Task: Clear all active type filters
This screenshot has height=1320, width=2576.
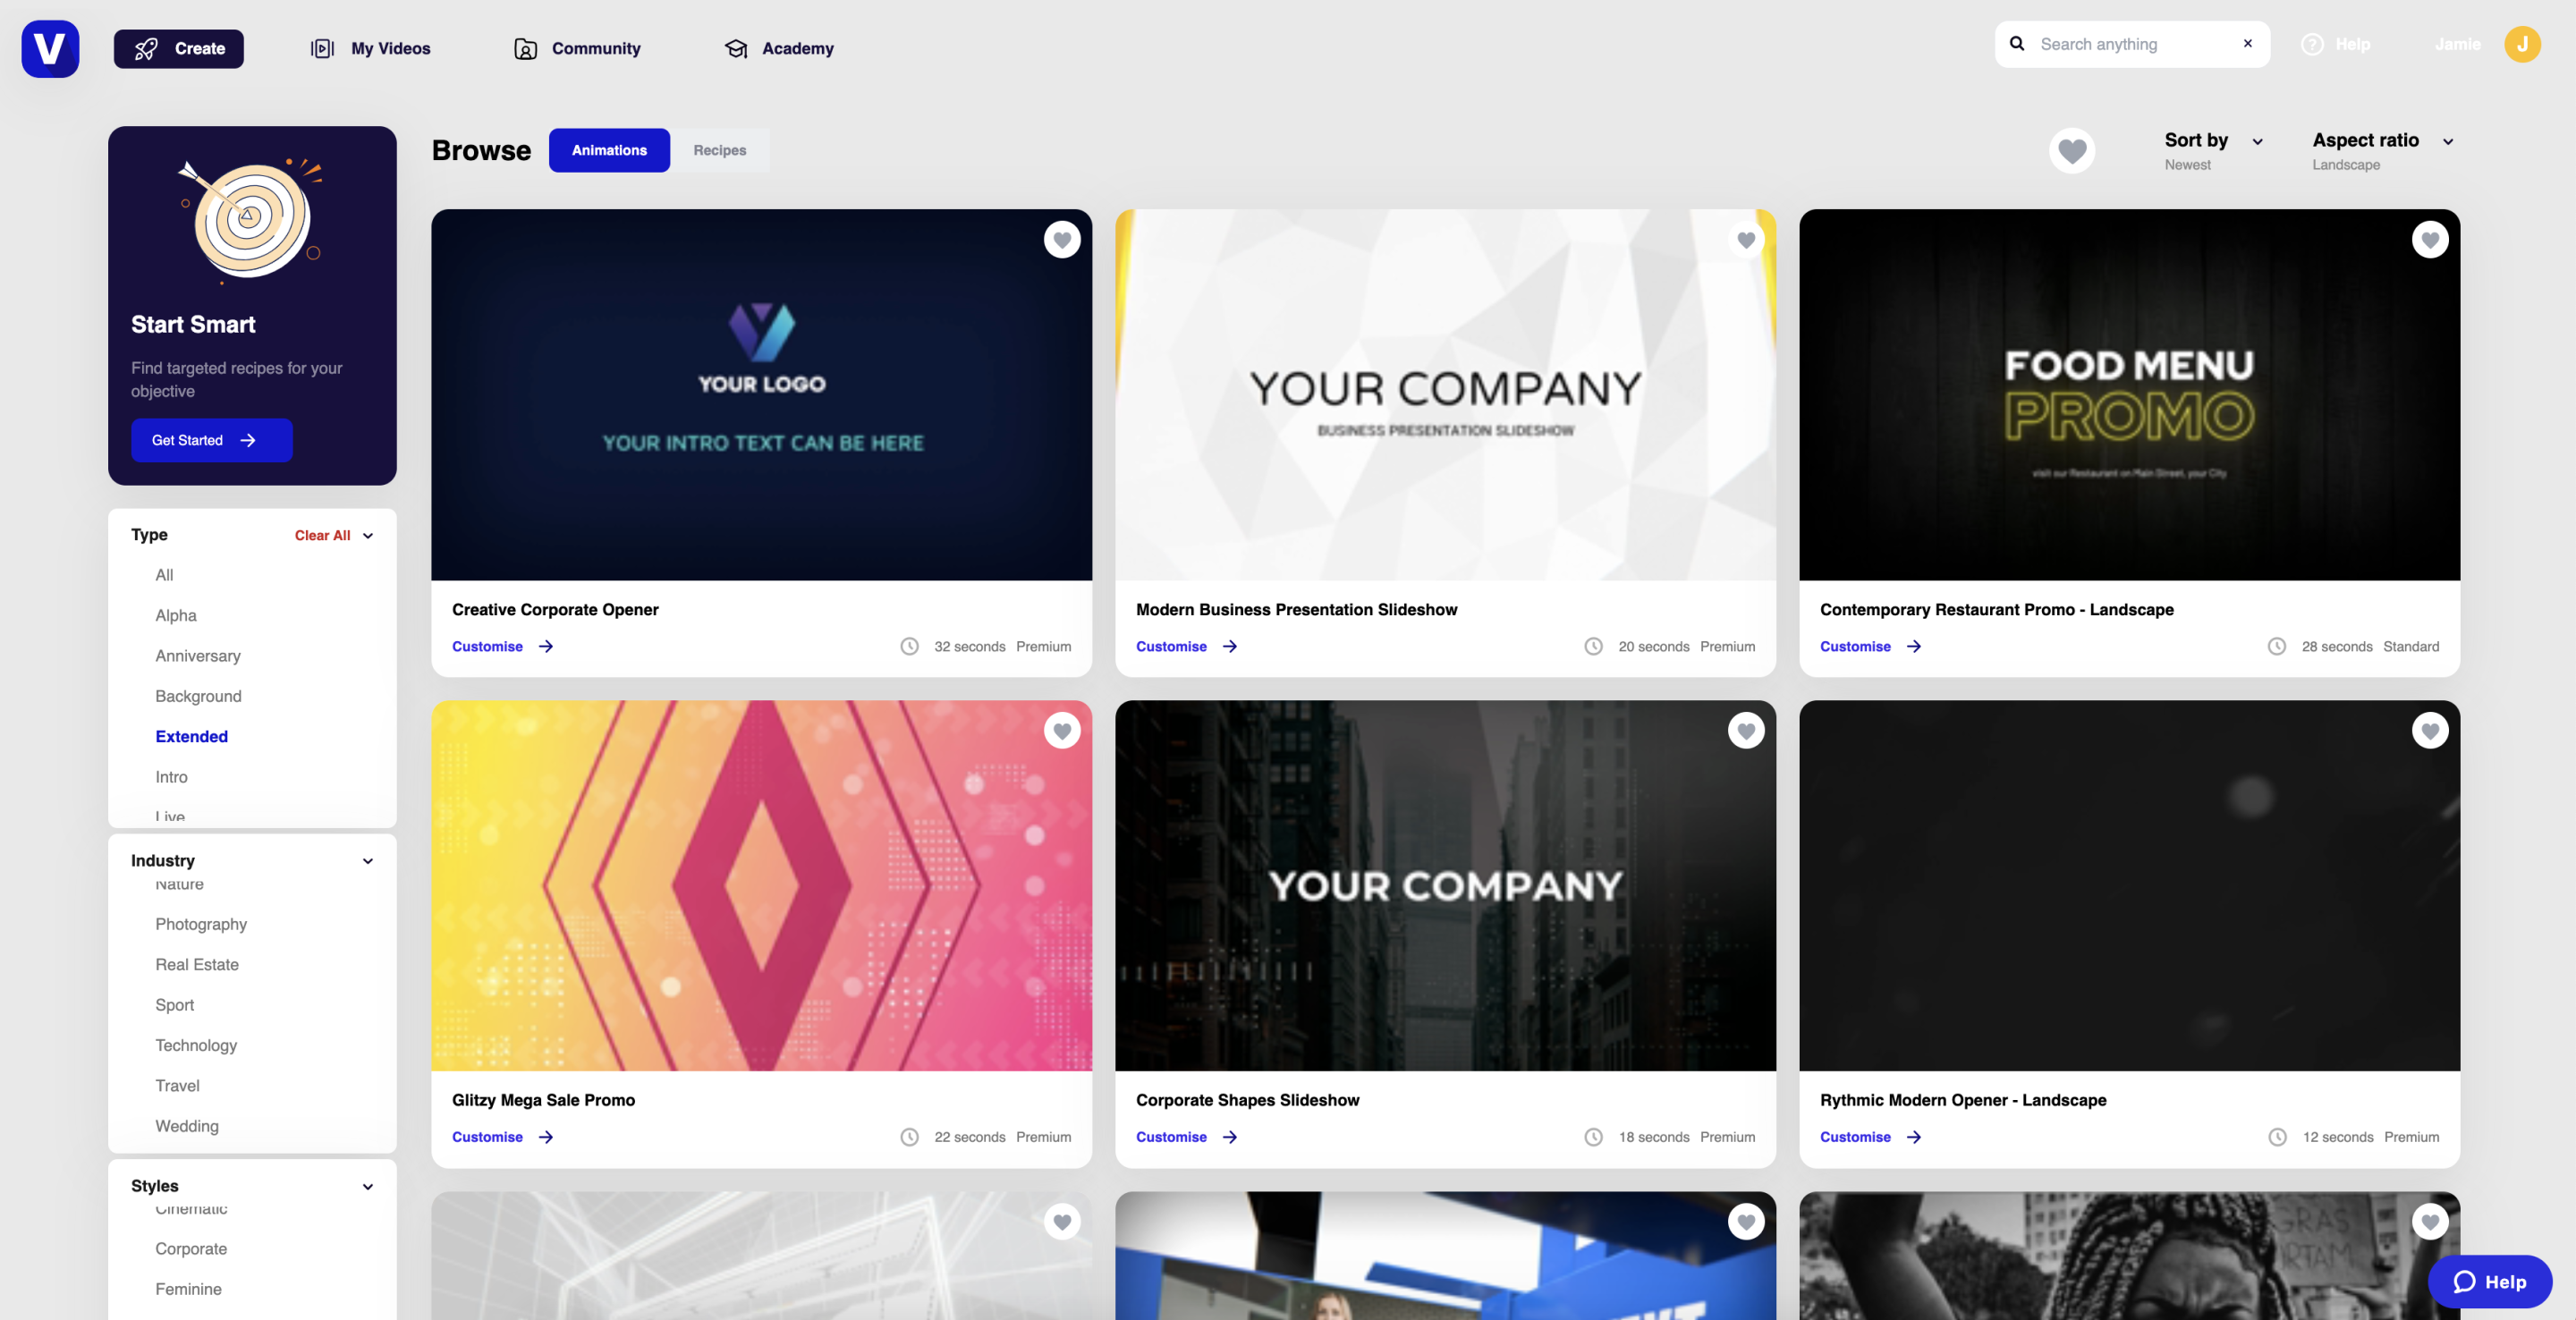Action: pos(322,536)
